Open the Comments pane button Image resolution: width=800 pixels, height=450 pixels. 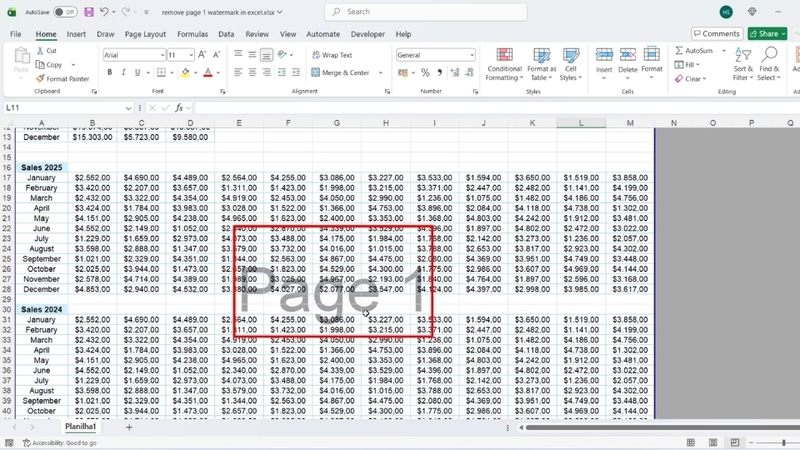(717, 34)
